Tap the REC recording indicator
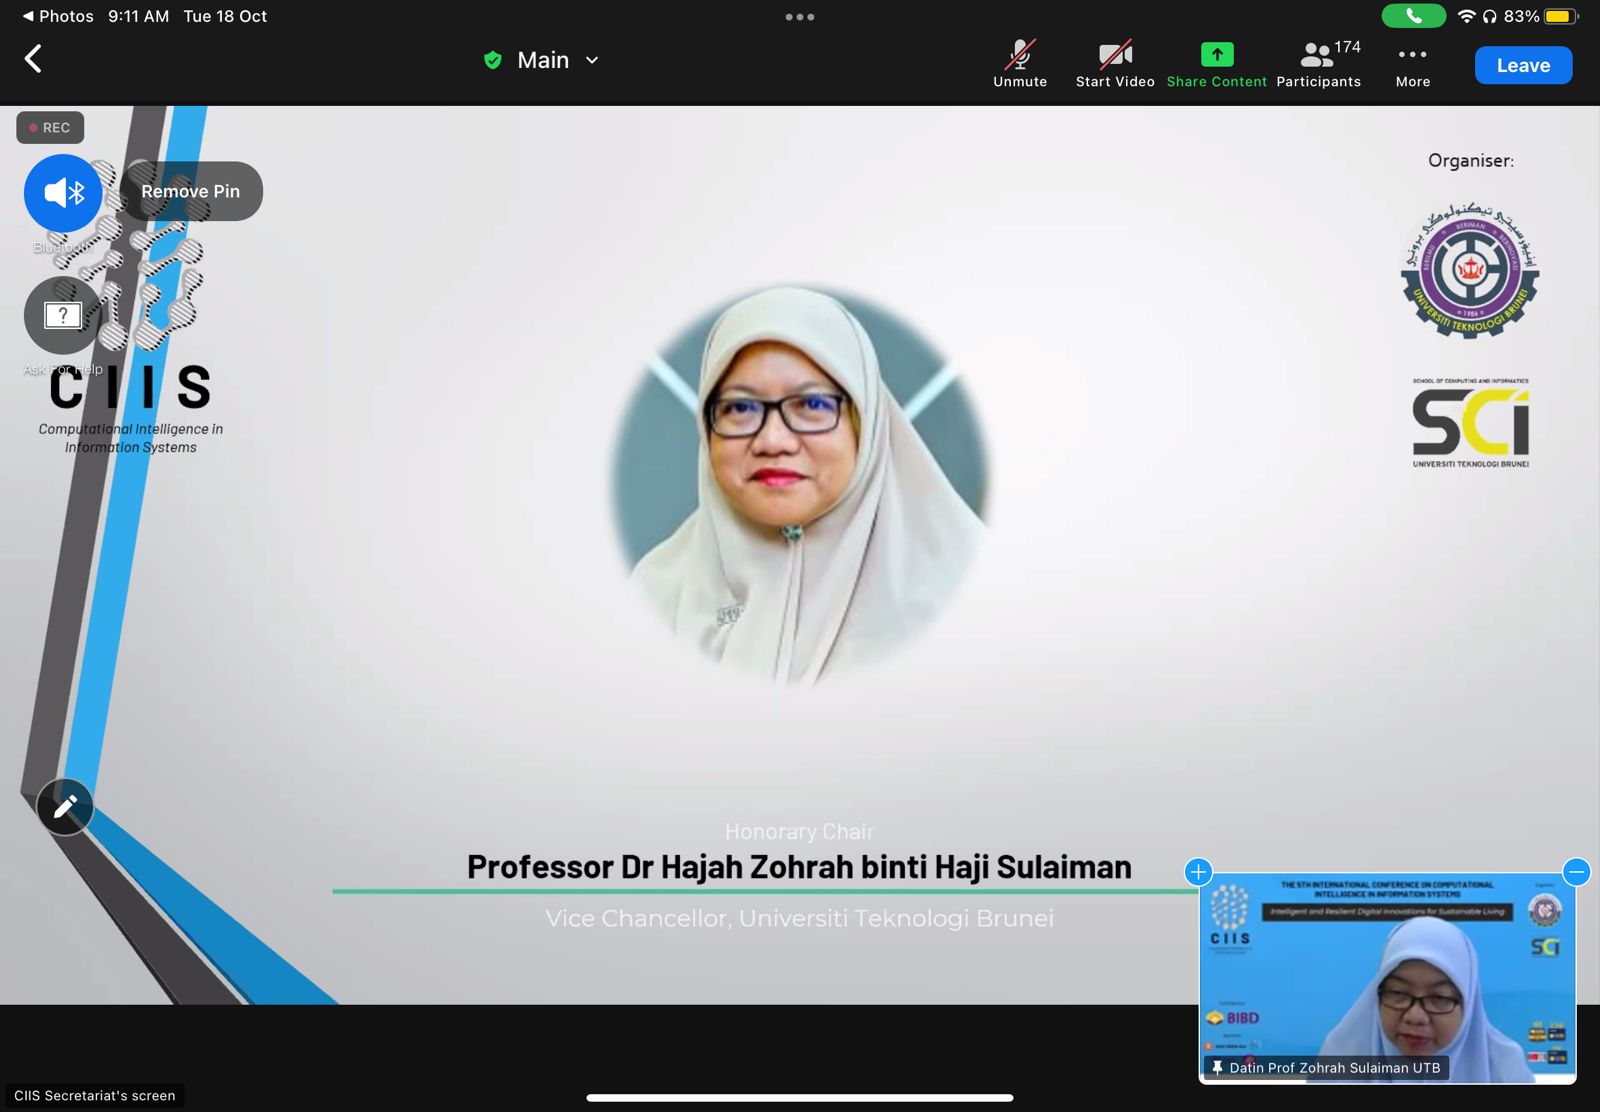1600x1112 pixels. point(50,128)
